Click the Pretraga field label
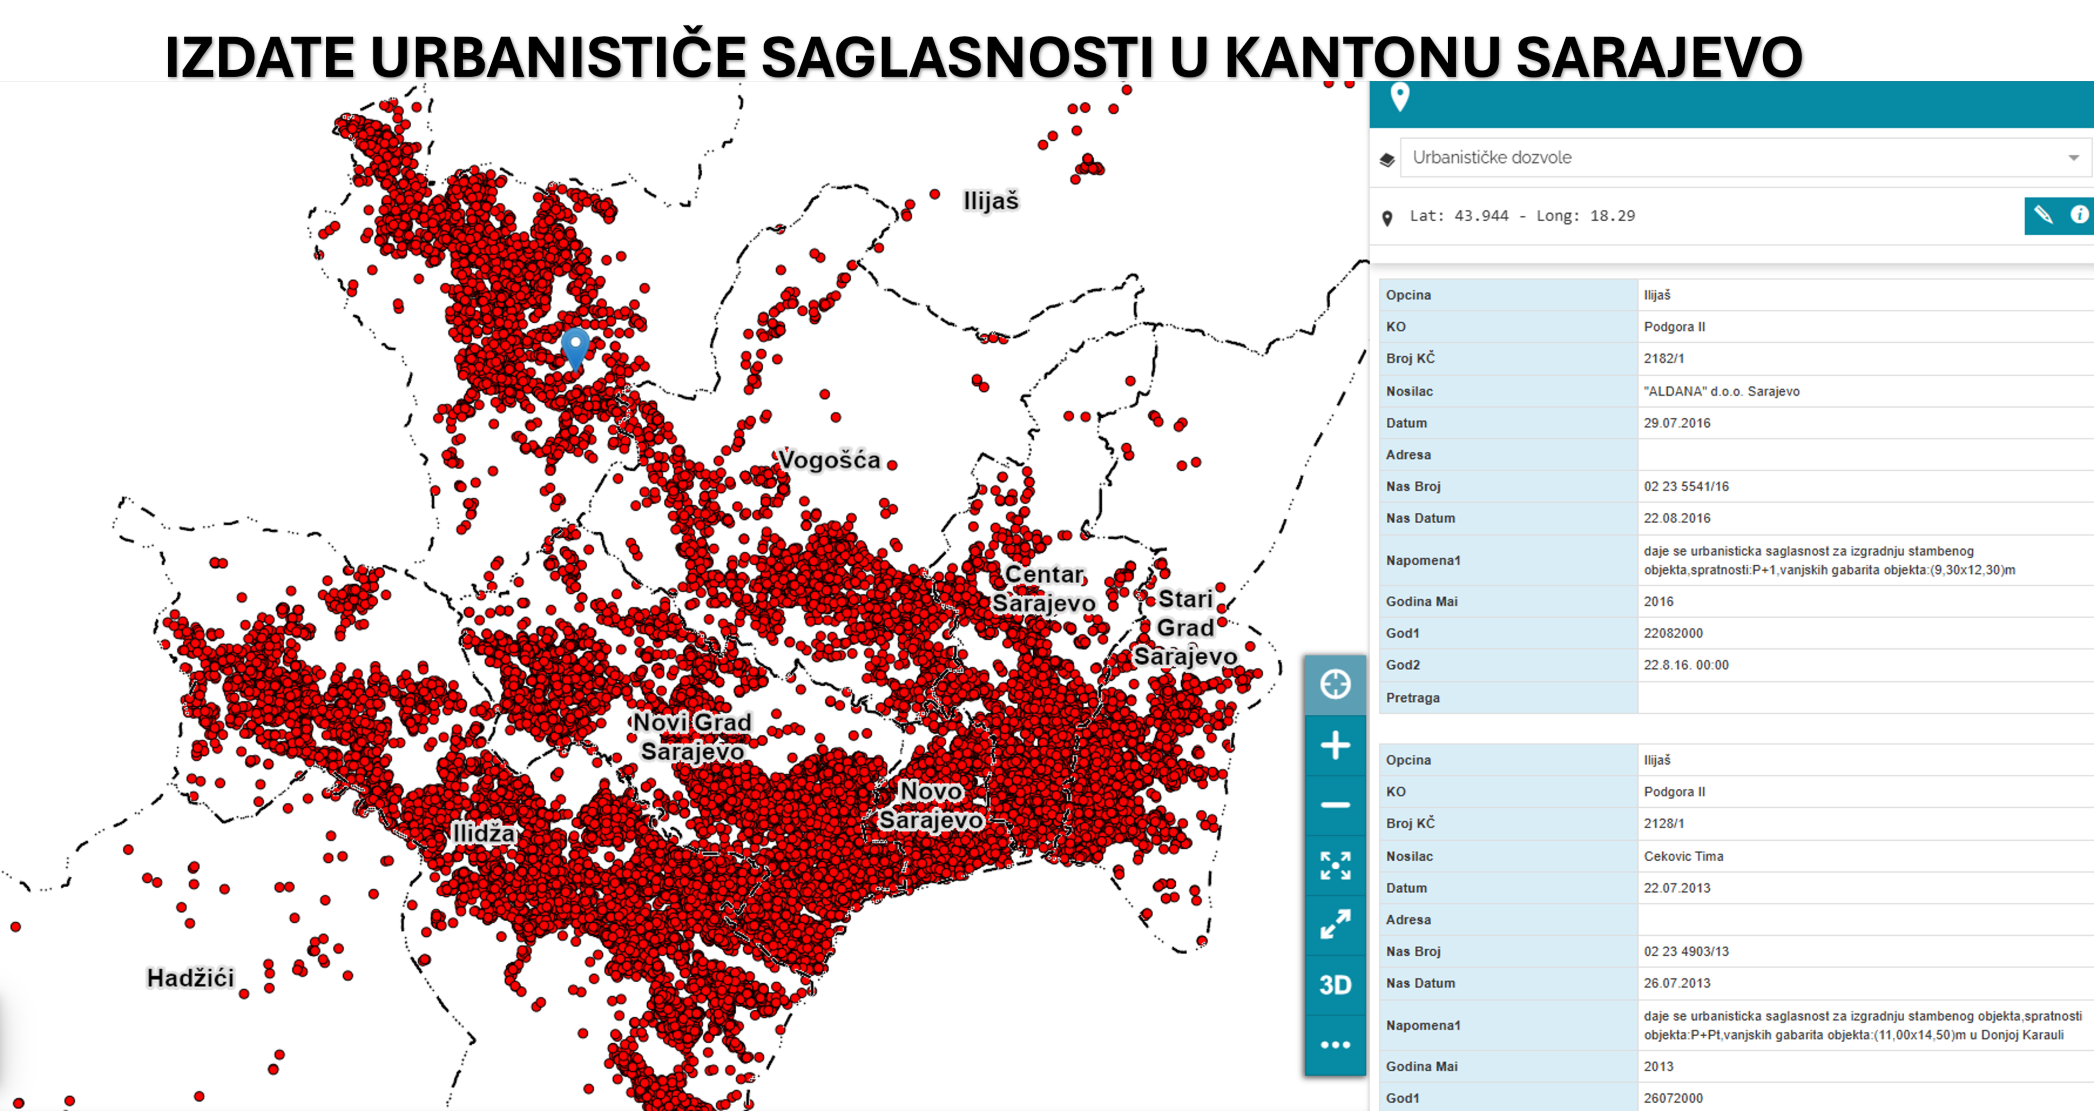The image size is (2094, 1111). (1412, 698)
